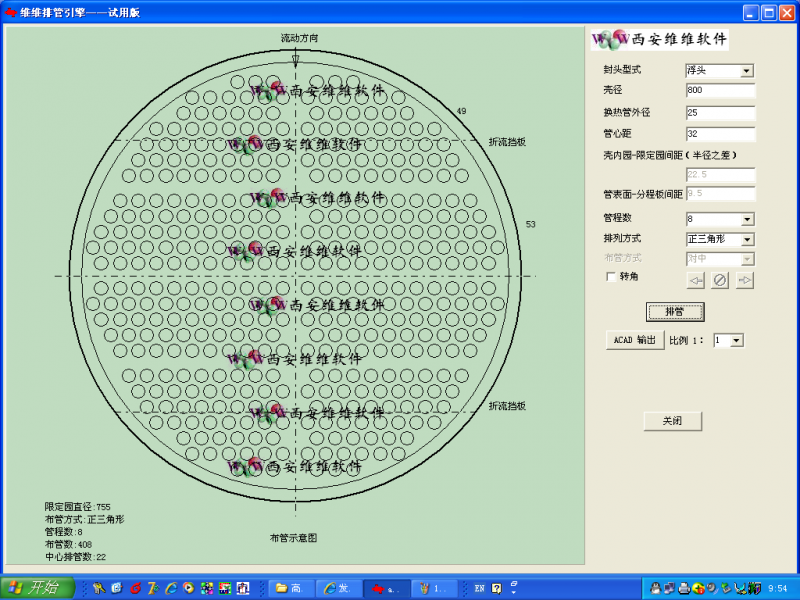Viewport: 800px width, 600px height.
Task: Click the upper 折流挡板 label
Action: tap(507, 142)
